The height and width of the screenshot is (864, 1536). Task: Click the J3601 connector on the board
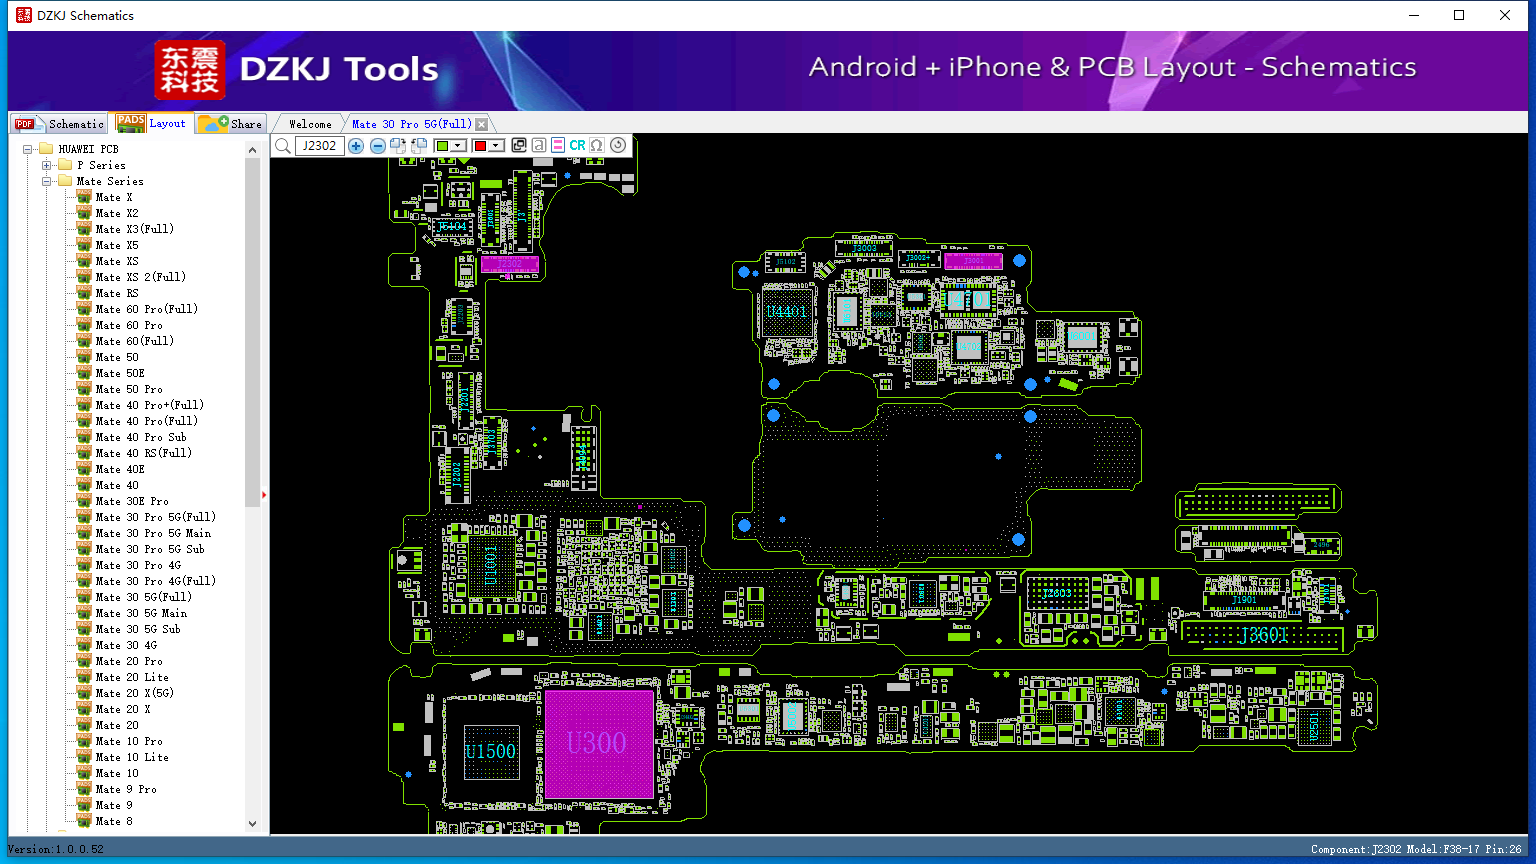(1263, 635)
